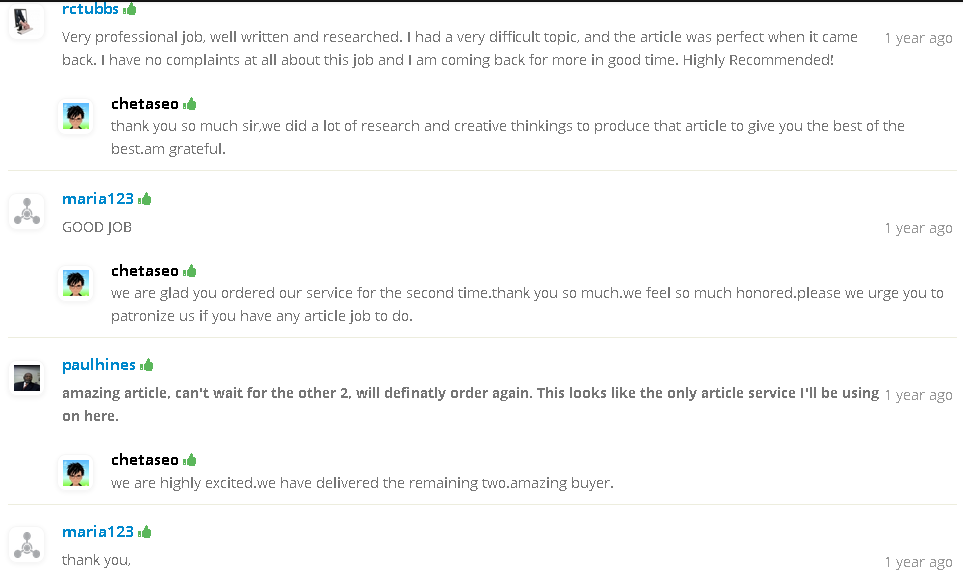Click chetaseo's avatar in reply to paulhines
The image size is (963, 572).
(x=76, y=472)
